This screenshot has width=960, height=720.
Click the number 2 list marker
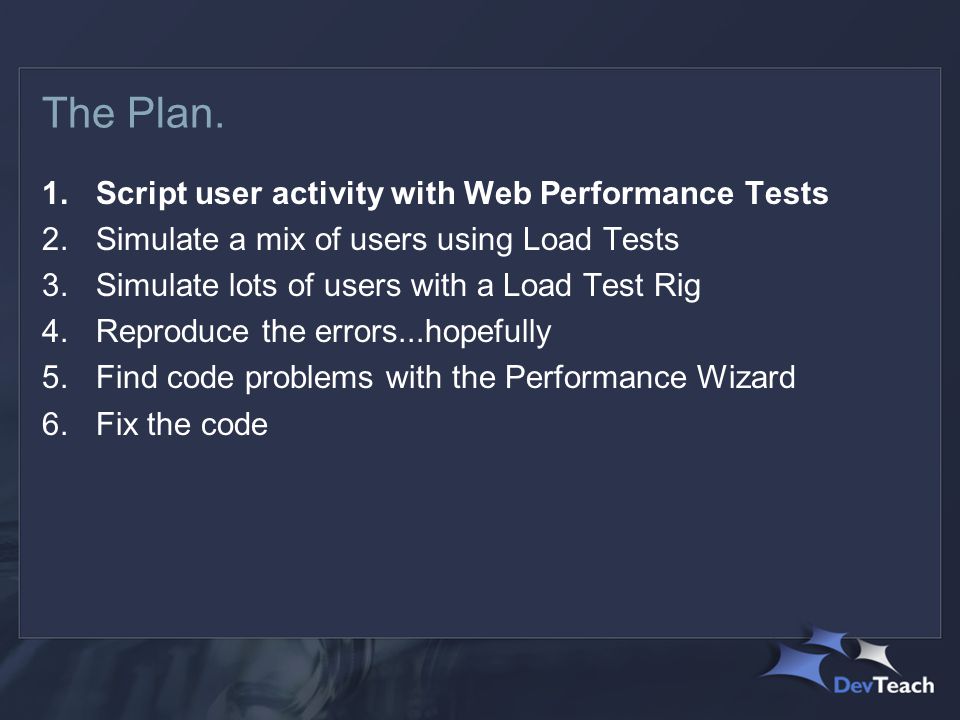pyautogui.click(x=54, y=239)
